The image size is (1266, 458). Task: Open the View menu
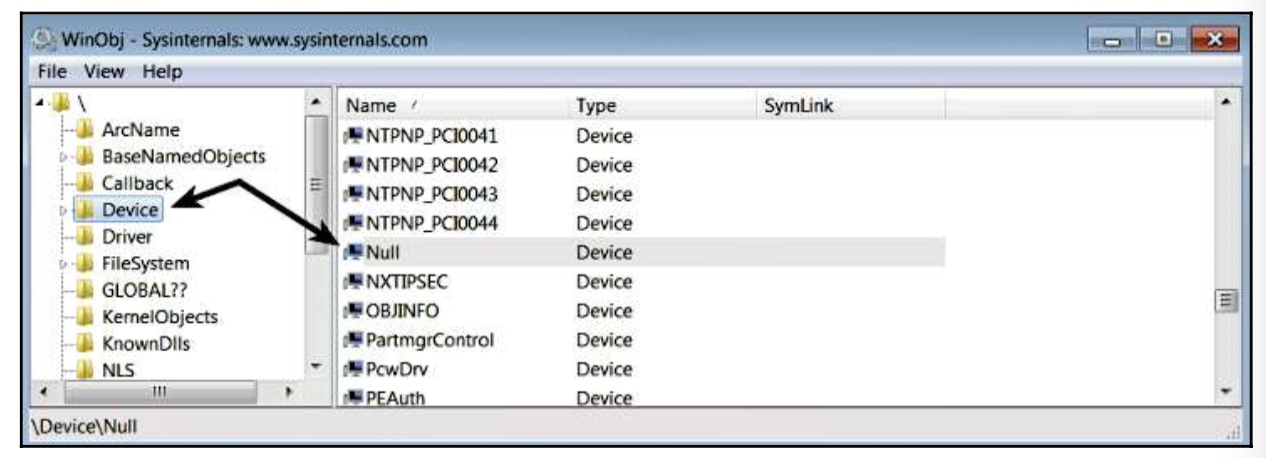(102, 72)
